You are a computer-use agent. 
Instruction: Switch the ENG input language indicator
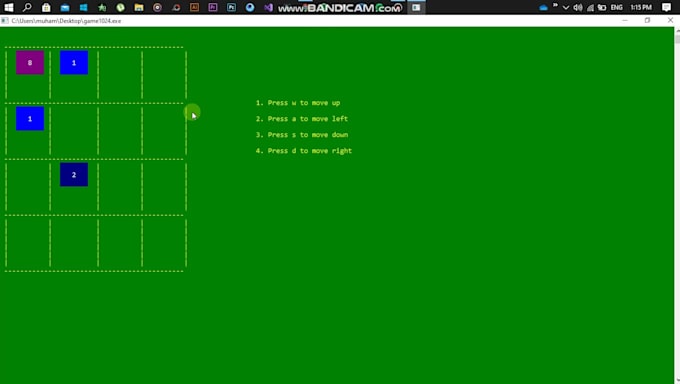click(616, 7)
